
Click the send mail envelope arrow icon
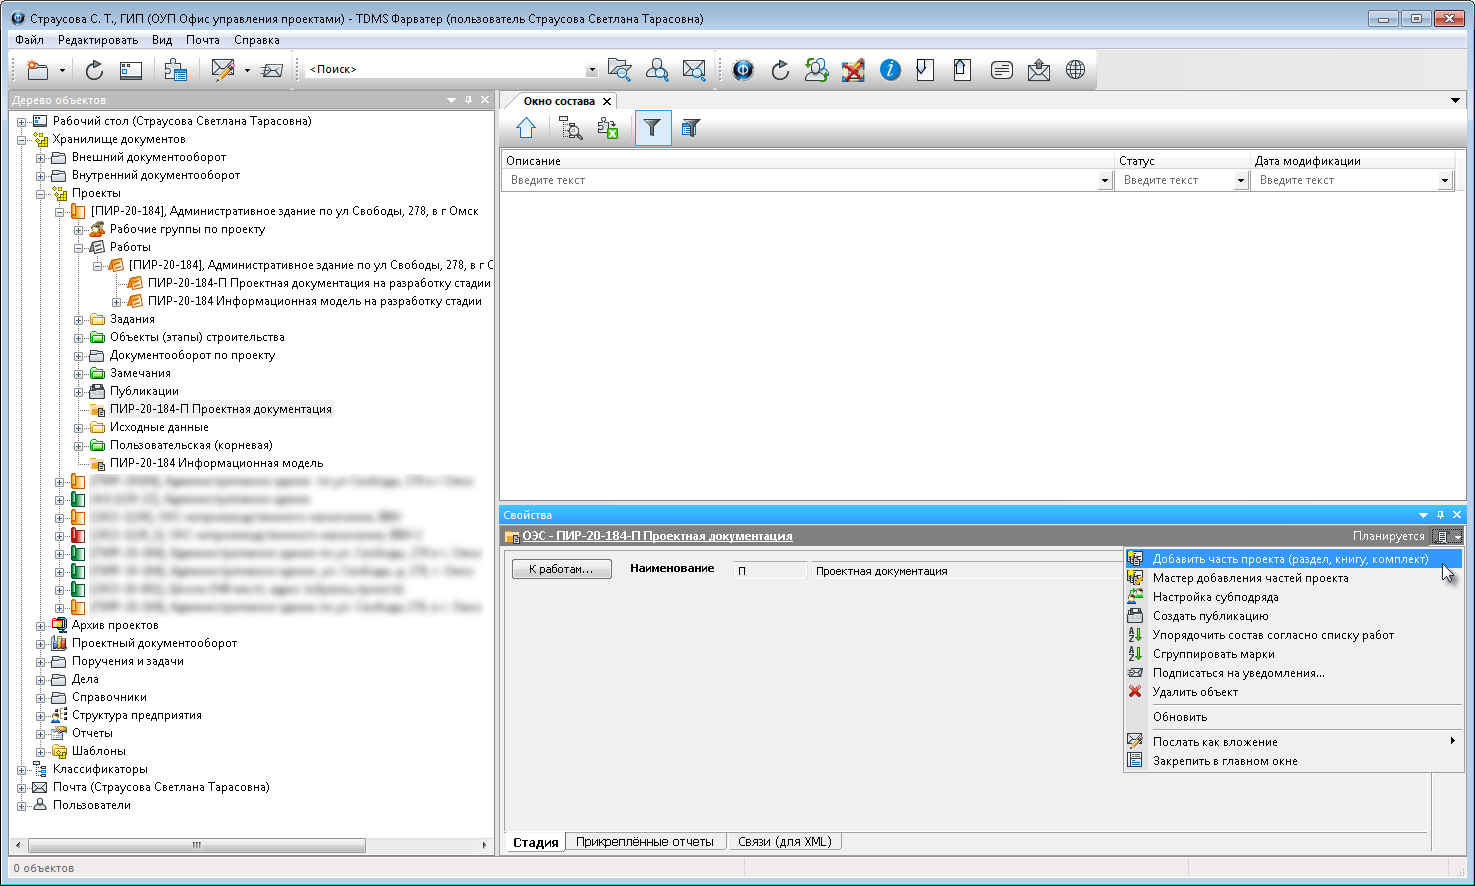coord(272,70)
